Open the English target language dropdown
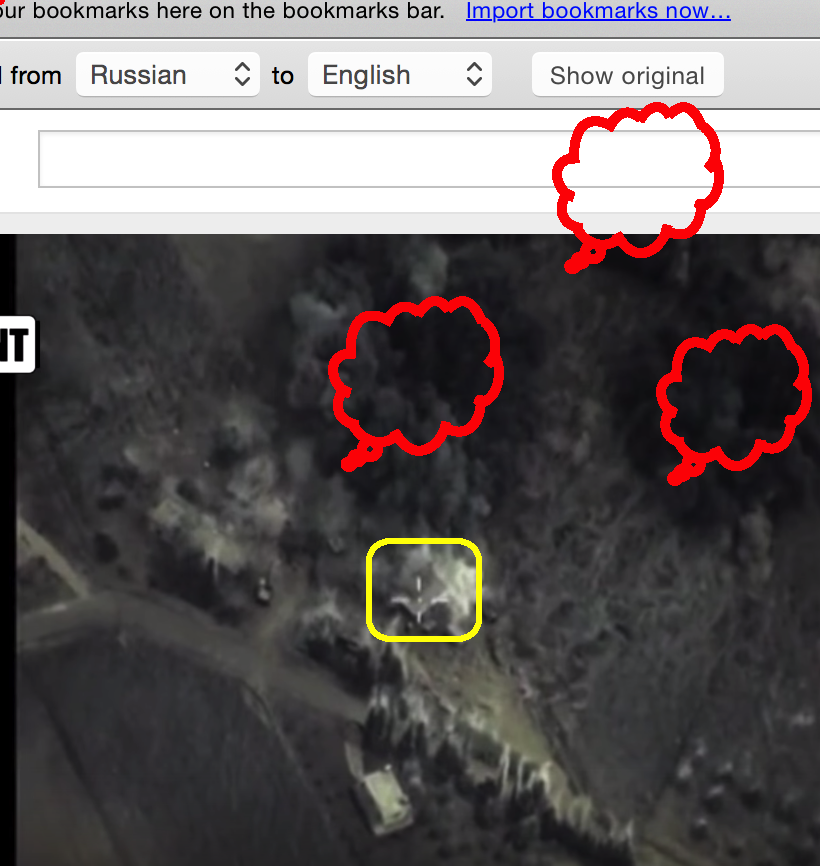The width and height of the screenshot is (820, 866). coord(400,75)
